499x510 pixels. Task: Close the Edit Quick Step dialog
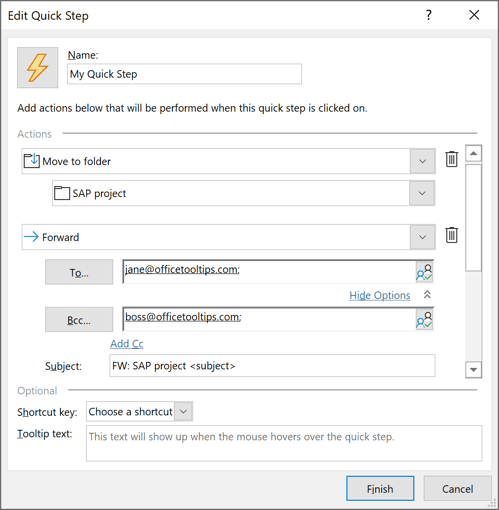[474, 15]
